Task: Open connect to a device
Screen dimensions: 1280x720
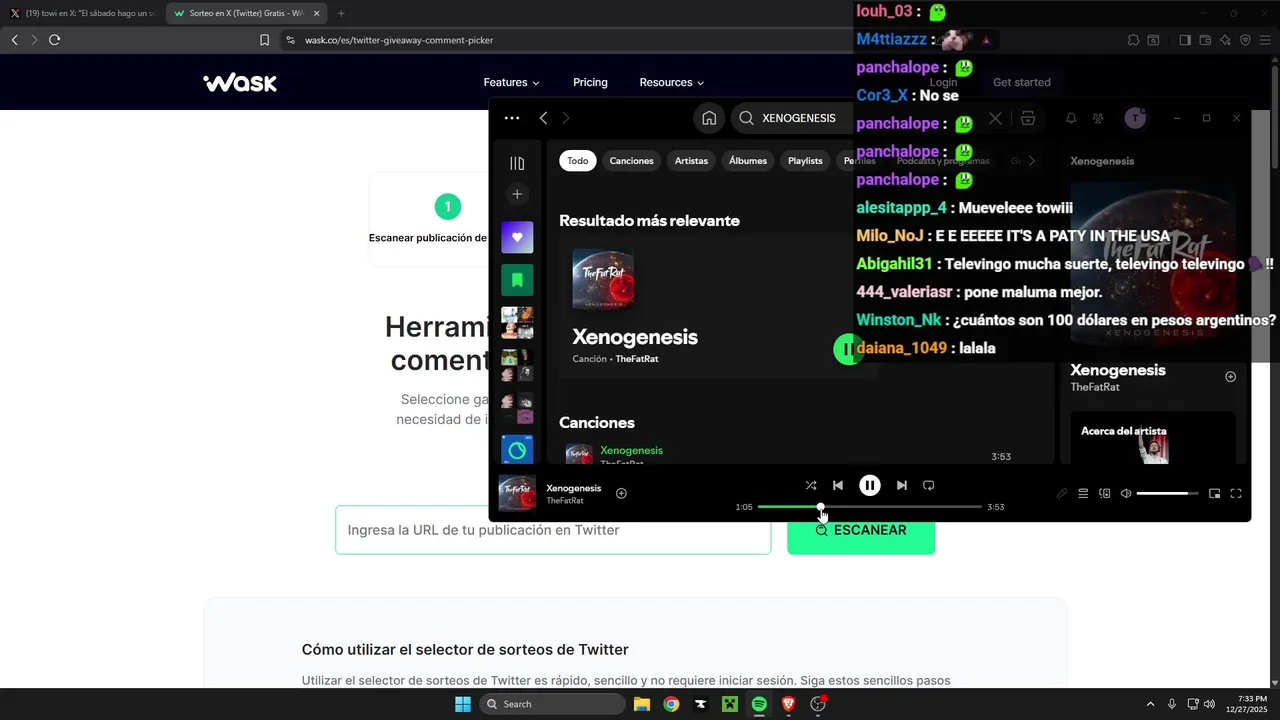Action: click(1105, 493)
